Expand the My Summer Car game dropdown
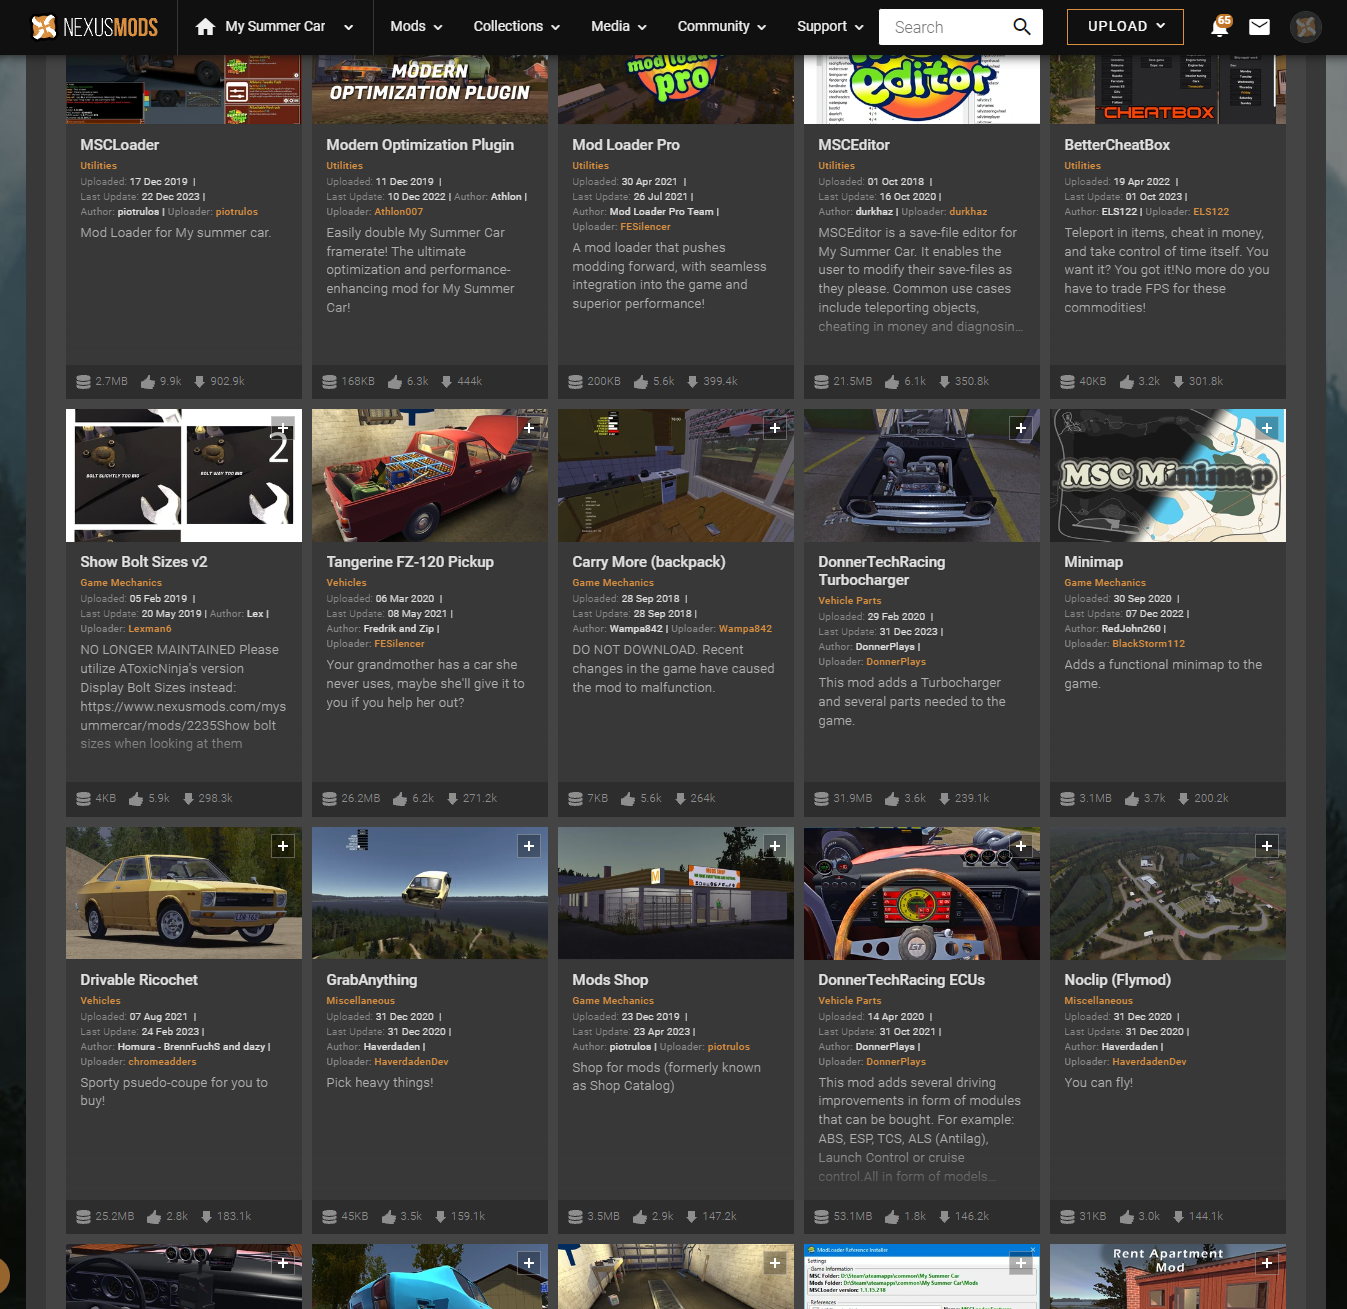 click(348, 28)
